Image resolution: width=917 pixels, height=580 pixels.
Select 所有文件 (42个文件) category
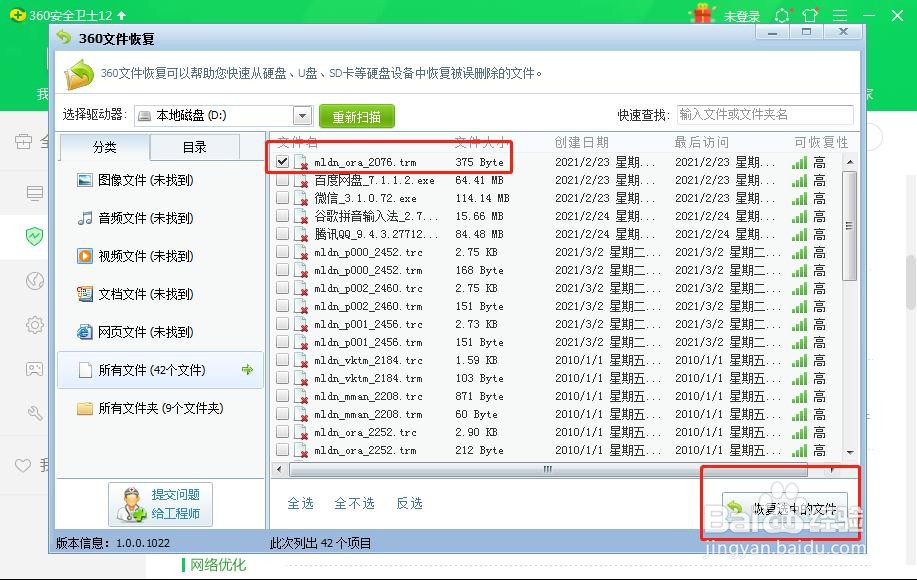point(160,370)
